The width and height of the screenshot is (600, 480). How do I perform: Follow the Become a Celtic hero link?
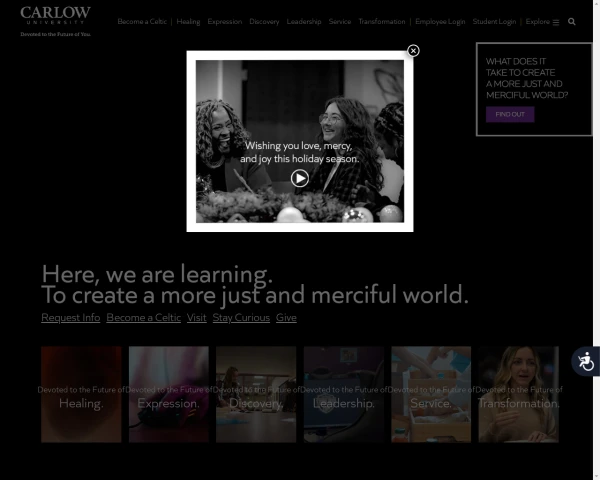tap(143, 318)
